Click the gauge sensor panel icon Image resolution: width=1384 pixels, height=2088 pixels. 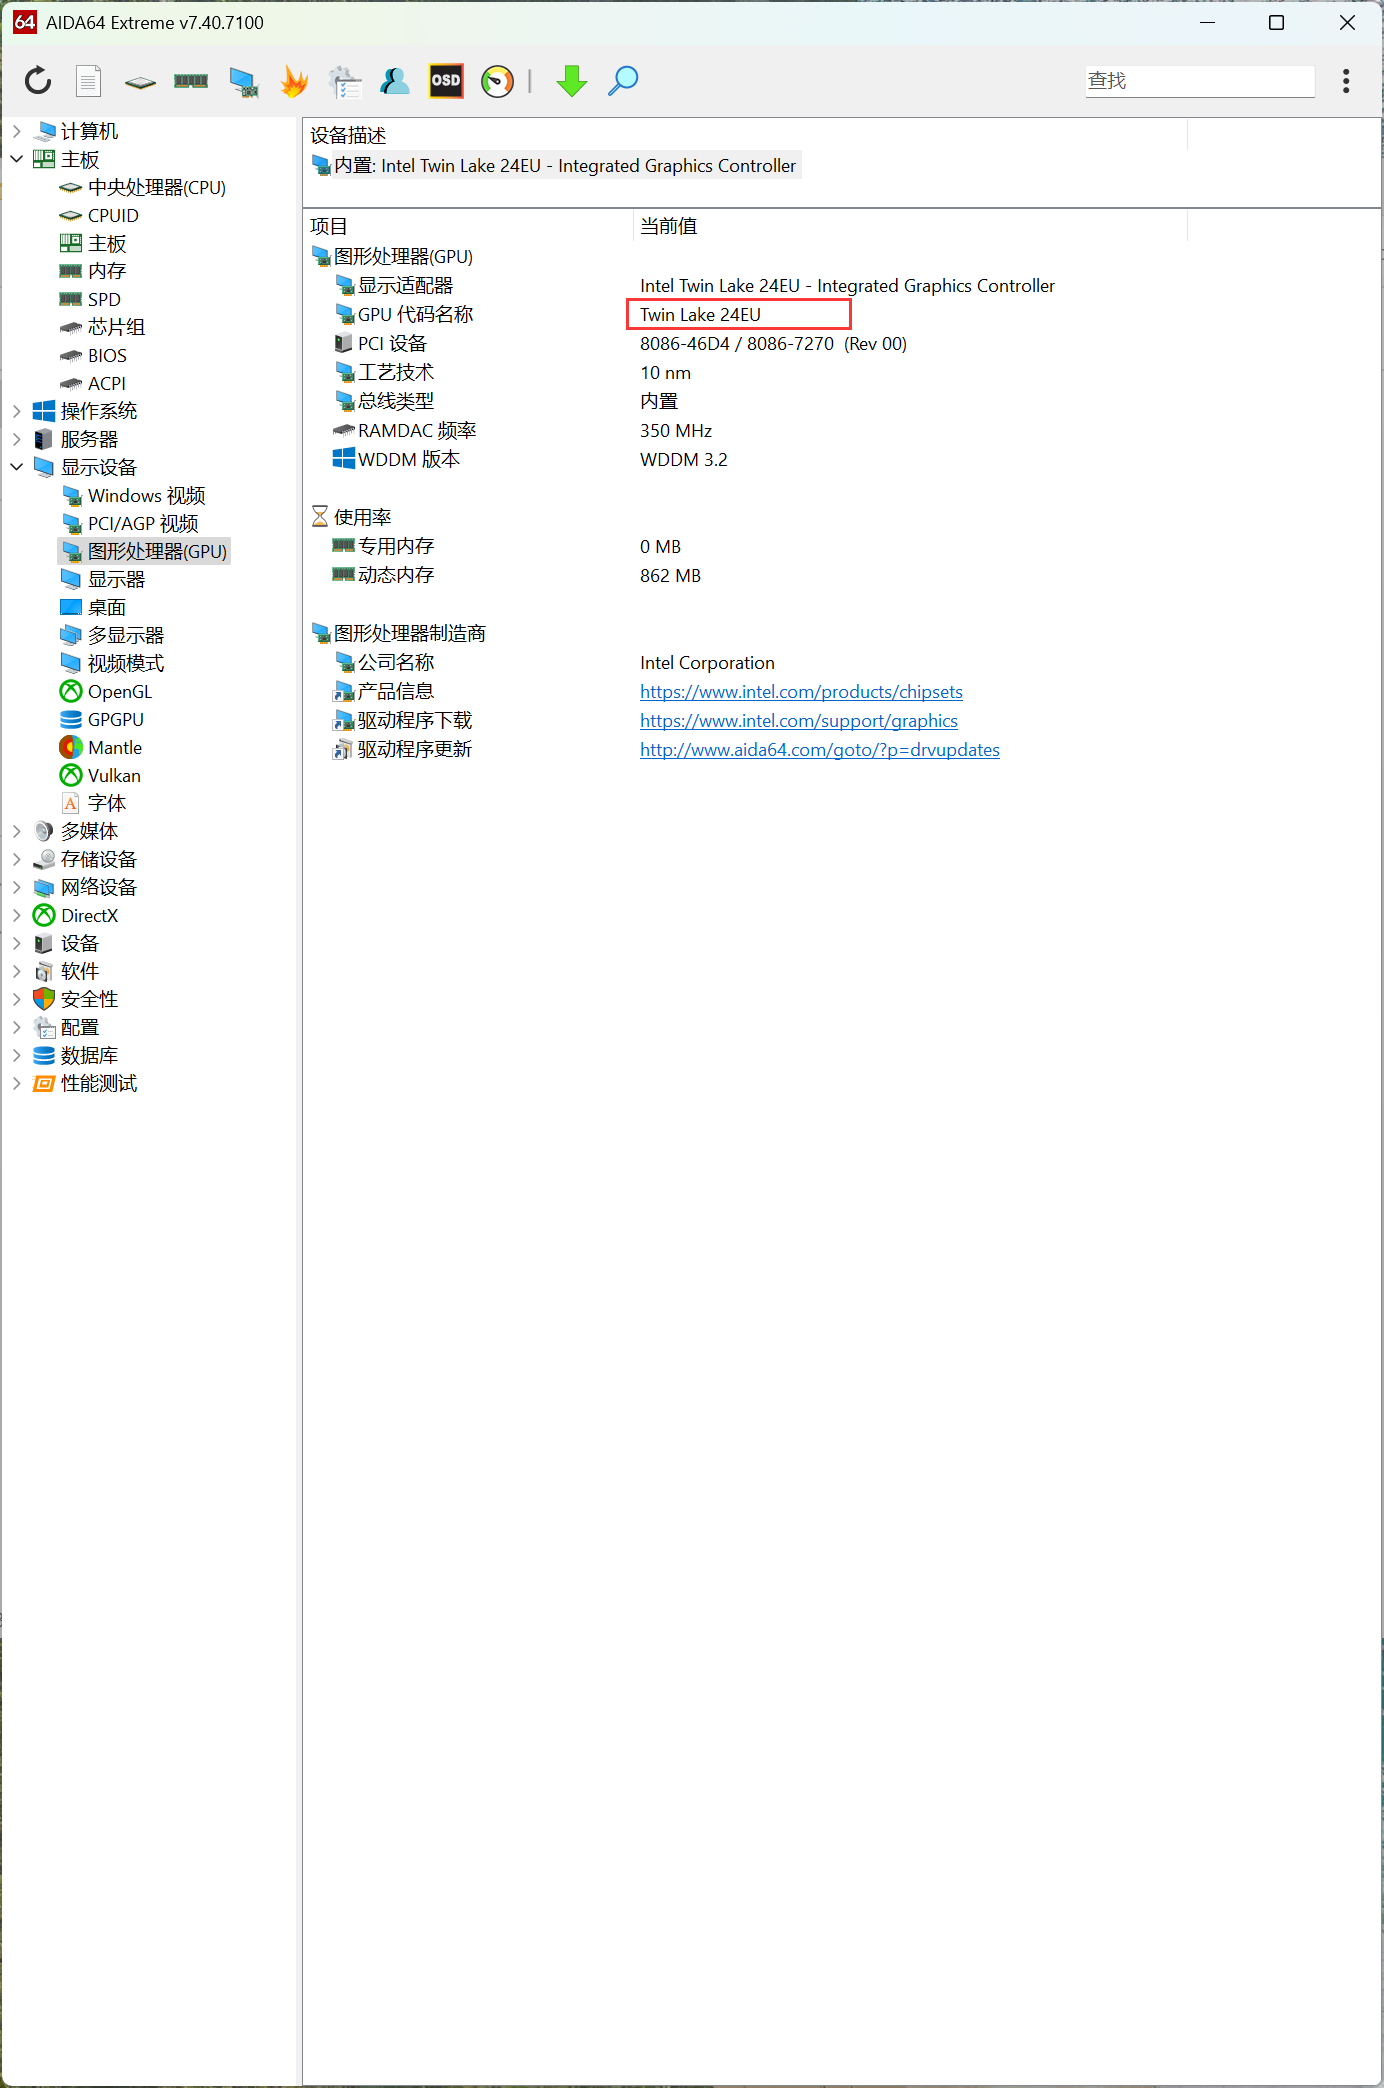pos(497,81)
